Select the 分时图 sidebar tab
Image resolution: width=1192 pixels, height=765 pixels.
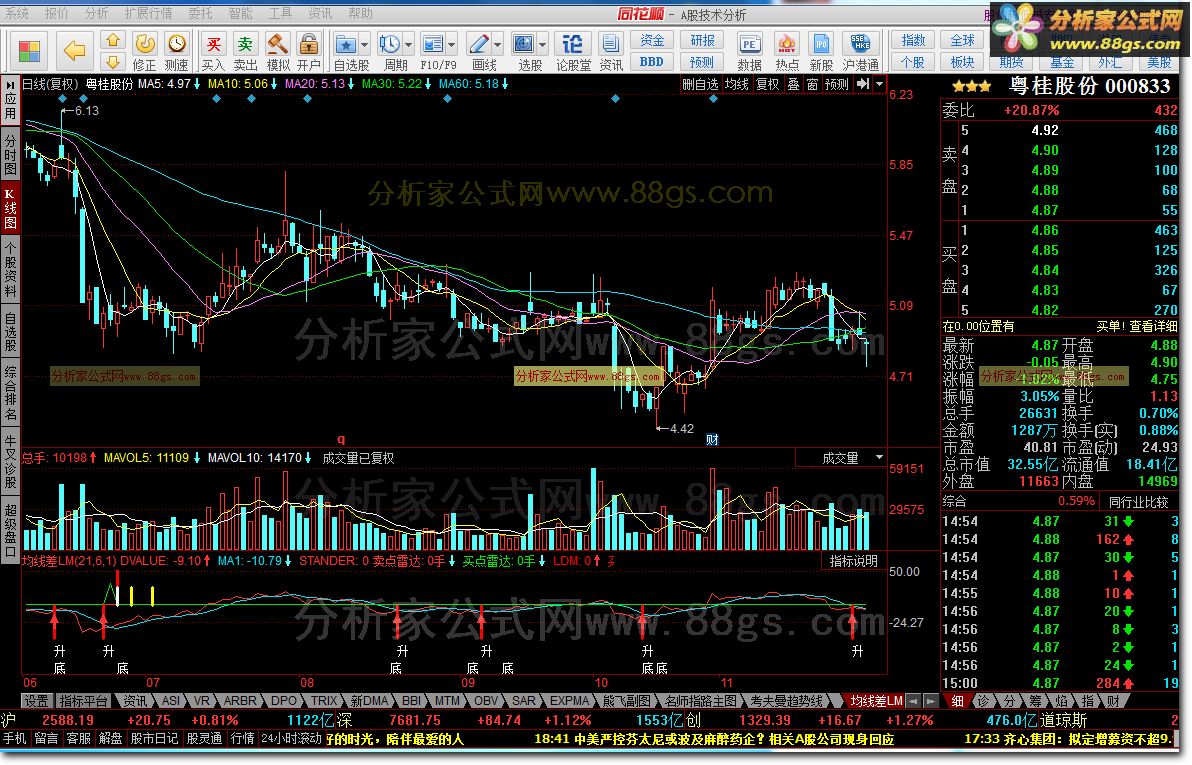click(11, 154)
